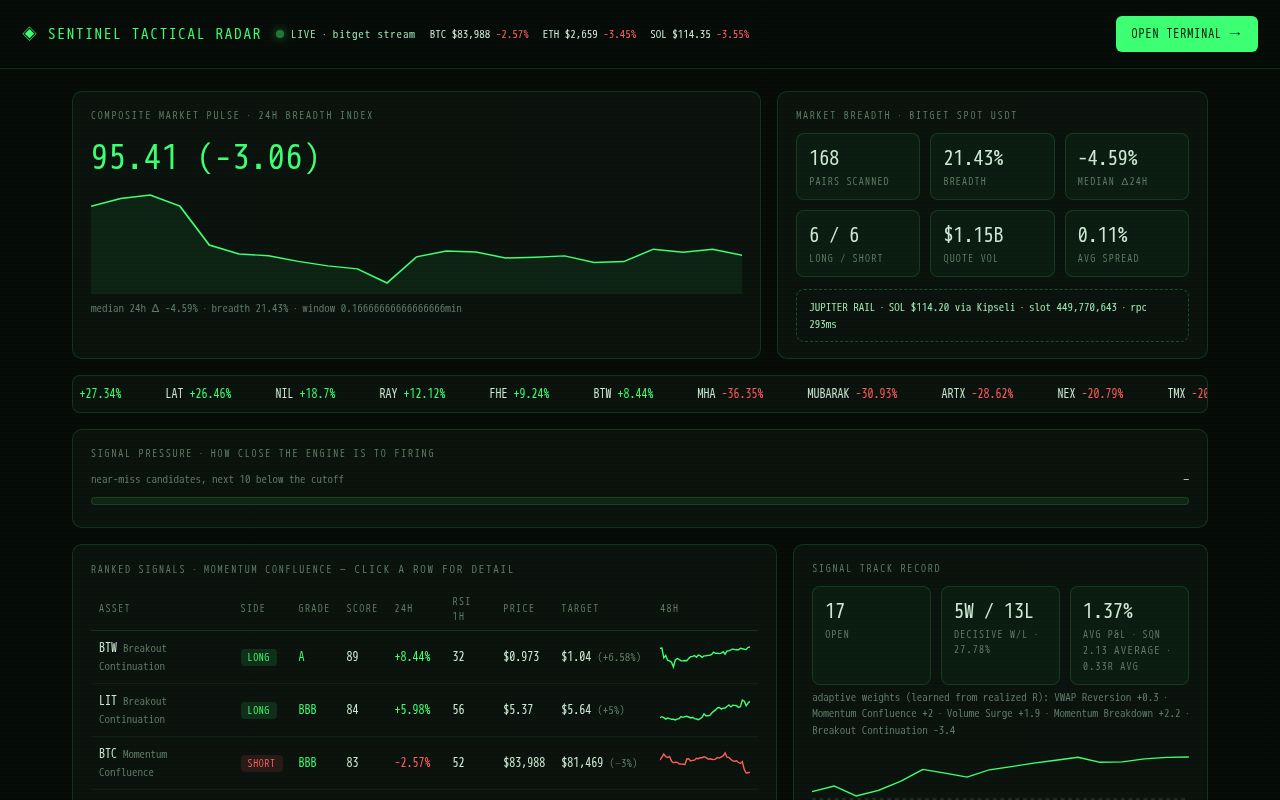The image size is (1280, 800).
Task: Click the $81,469 (-3%) target cell
Action: pos(599,763)
